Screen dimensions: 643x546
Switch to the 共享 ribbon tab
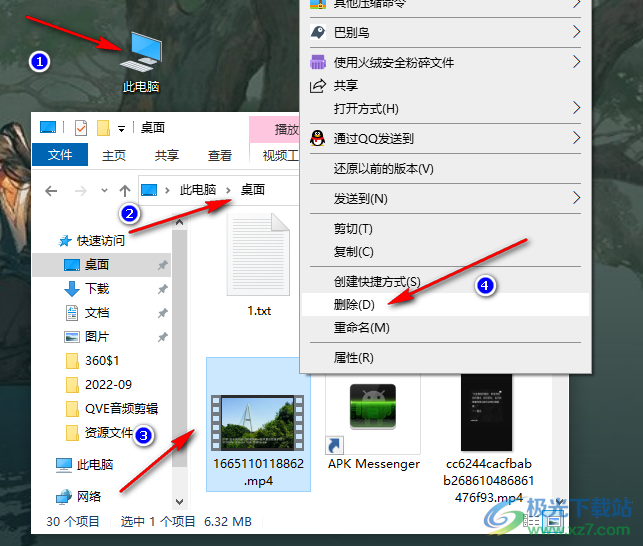[167, 155]
